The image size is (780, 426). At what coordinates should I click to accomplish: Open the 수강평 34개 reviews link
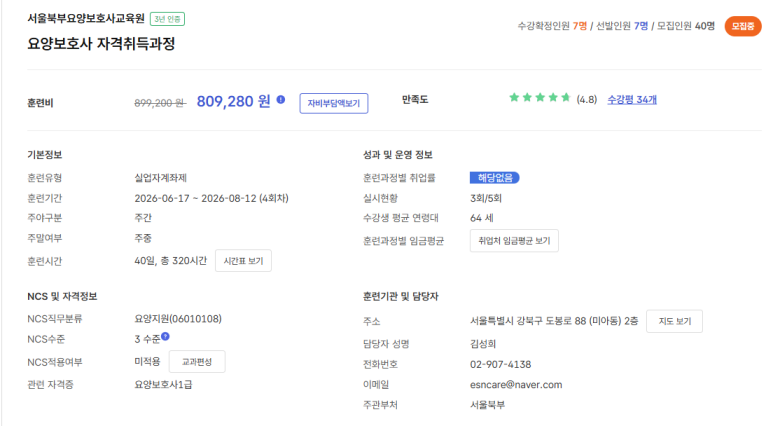point(632,100)
